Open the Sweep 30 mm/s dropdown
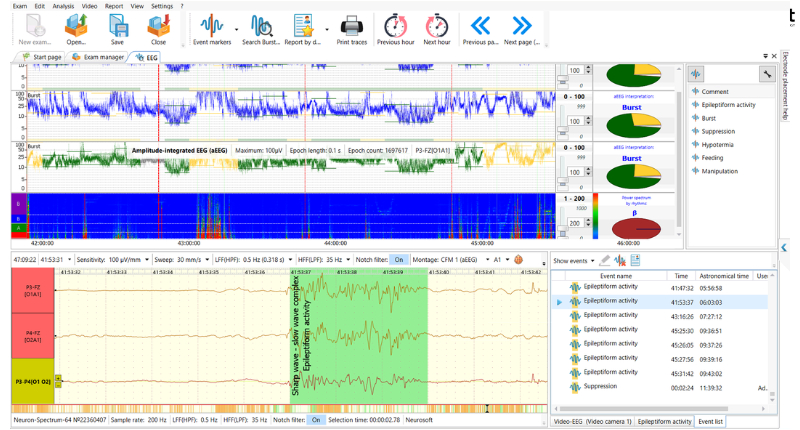 [207, 260]
